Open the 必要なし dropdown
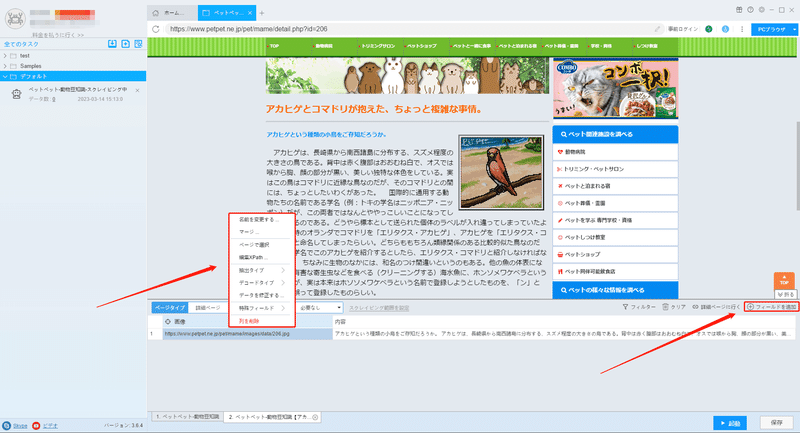800x433 pixels. click(x=319, y=308)
